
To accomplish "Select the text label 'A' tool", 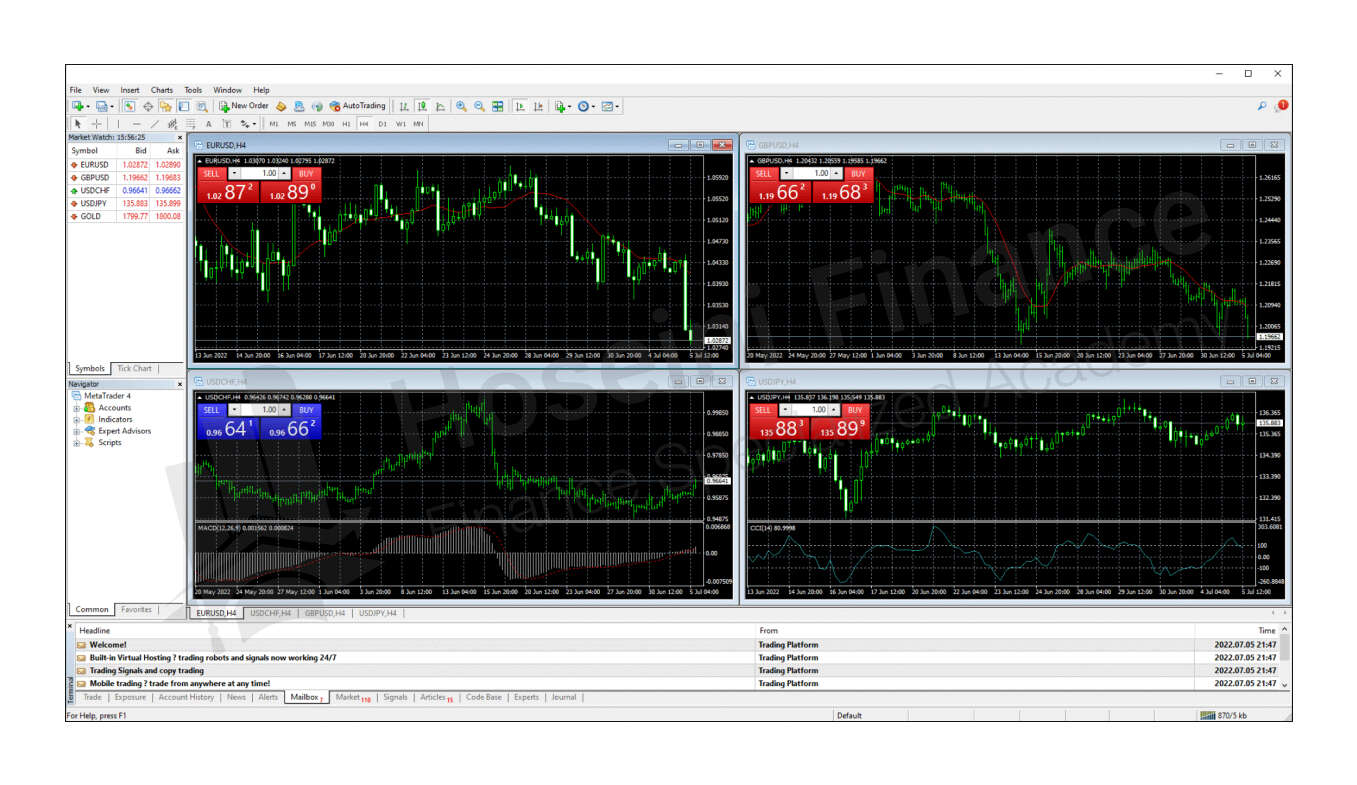I will click(x=209, y=124).
